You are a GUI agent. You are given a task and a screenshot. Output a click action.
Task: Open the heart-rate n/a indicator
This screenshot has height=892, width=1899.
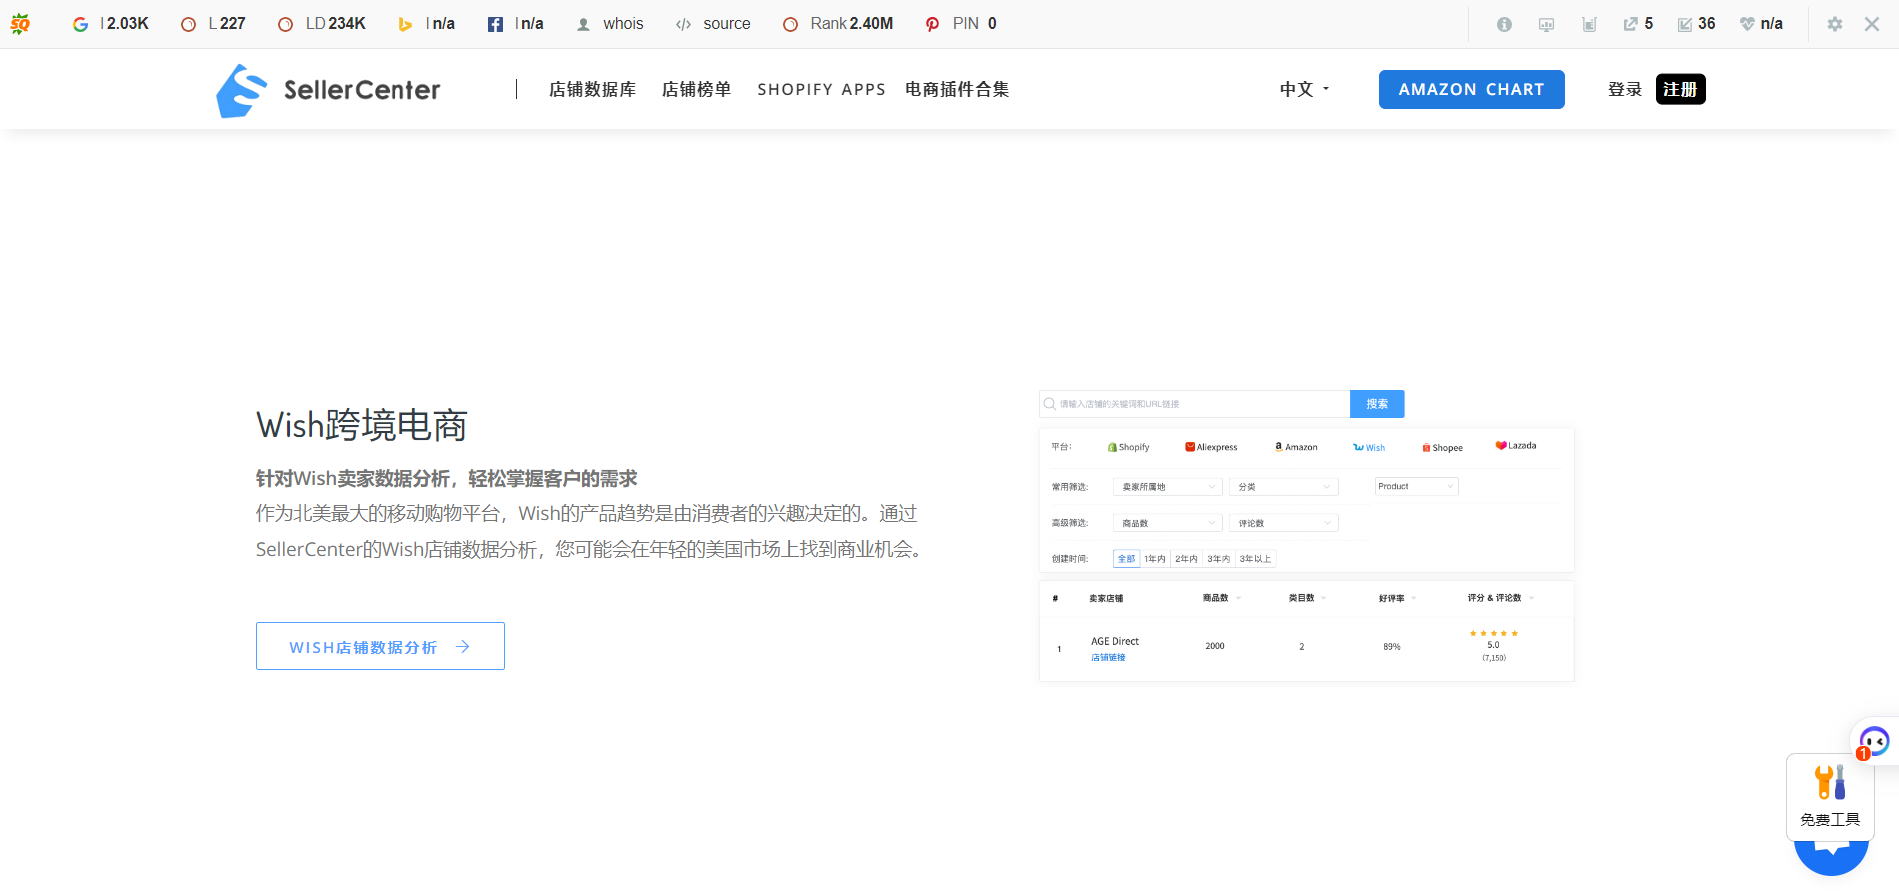click(x=1761, y=24)
